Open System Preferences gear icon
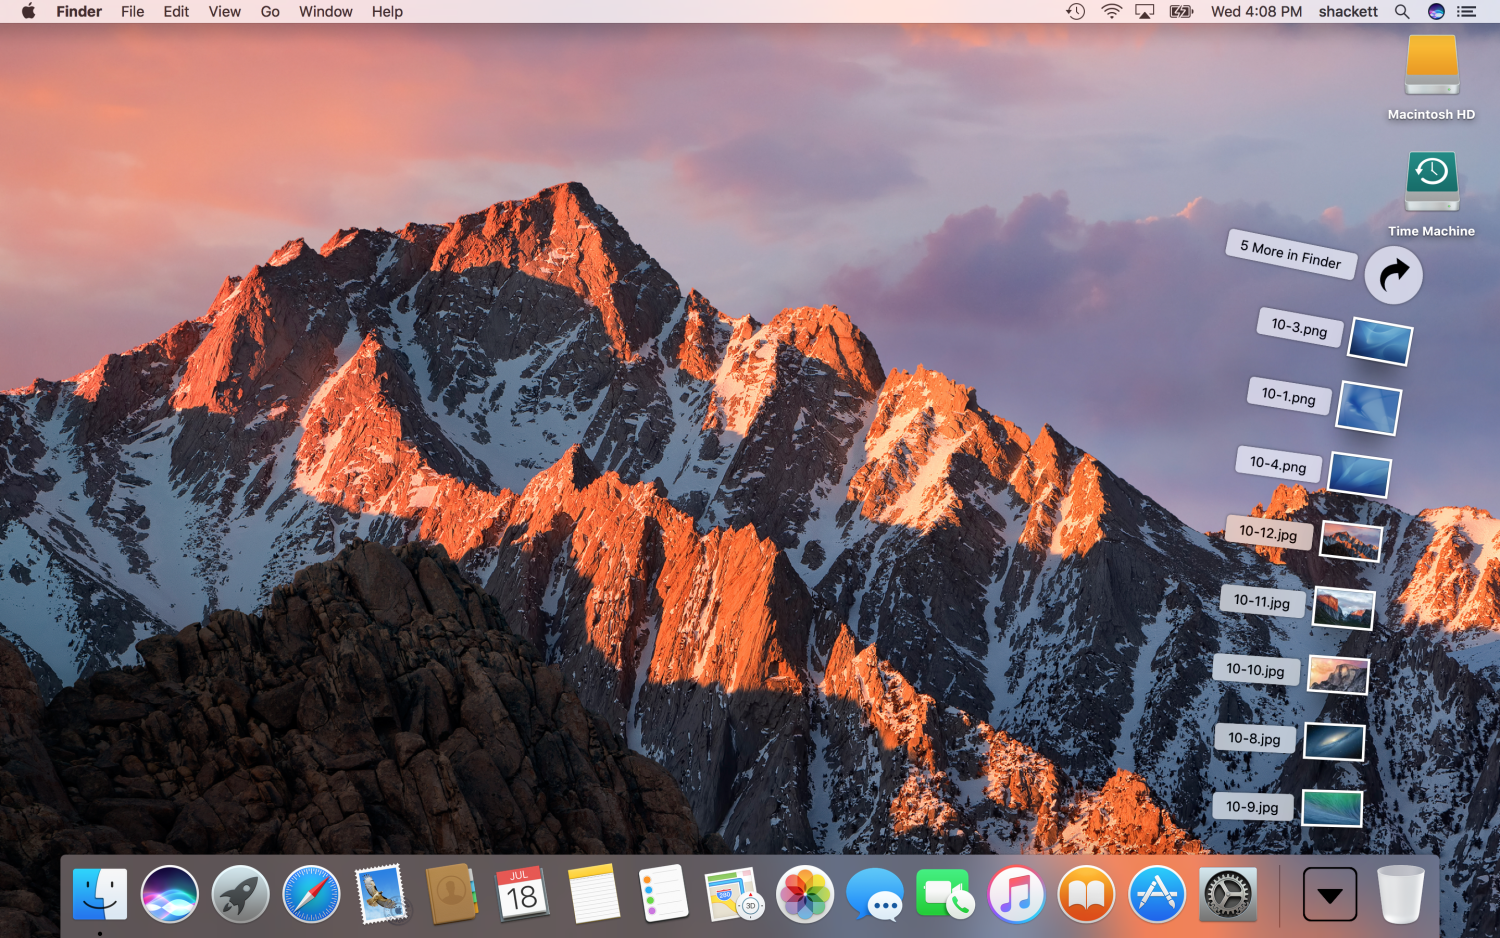This screenshot has height=938, width=1500. [1227, 893]
